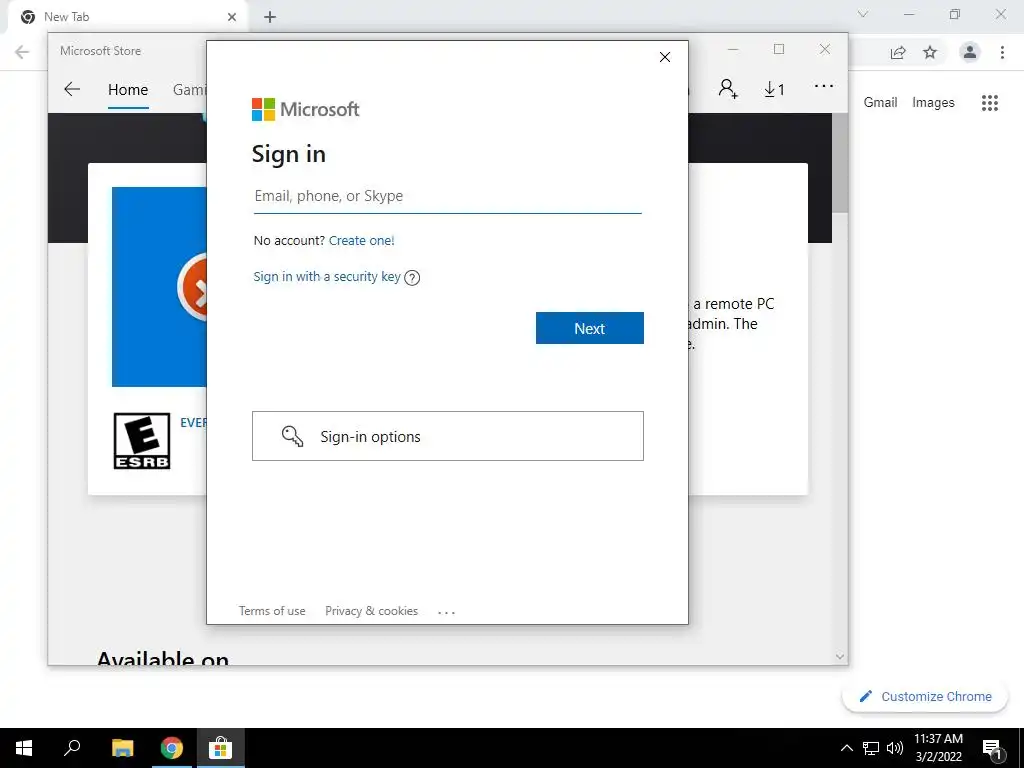Viewport: 1024px width, 768px height.
Task: Open the taskbar clock and date
Action: pos(938,748)
